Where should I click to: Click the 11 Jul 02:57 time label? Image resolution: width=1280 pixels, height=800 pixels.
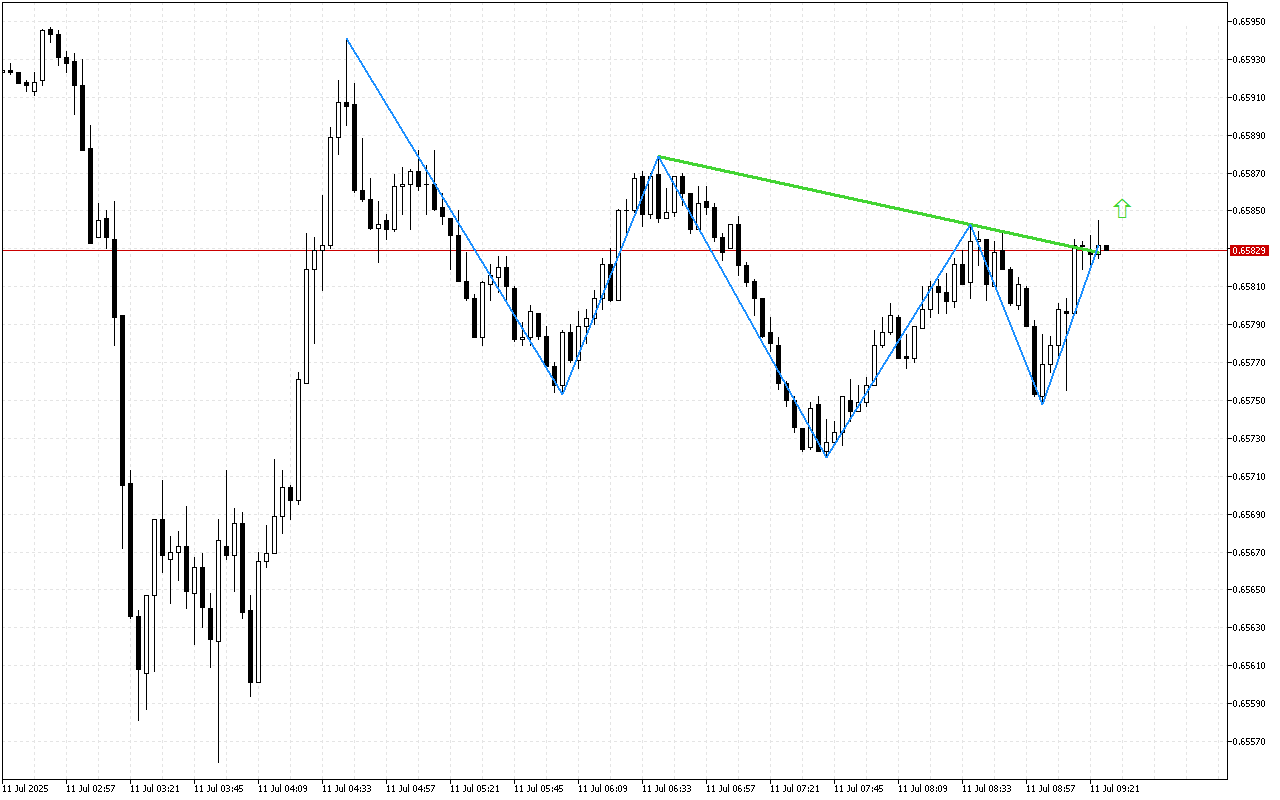tap(90, 788)
